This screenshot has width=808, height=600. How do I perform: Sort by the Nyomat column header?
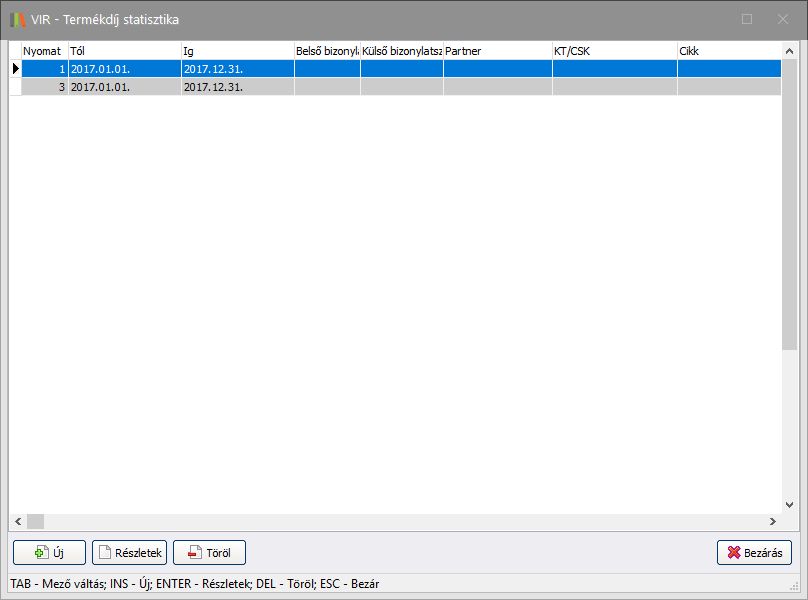pos(43,50)
